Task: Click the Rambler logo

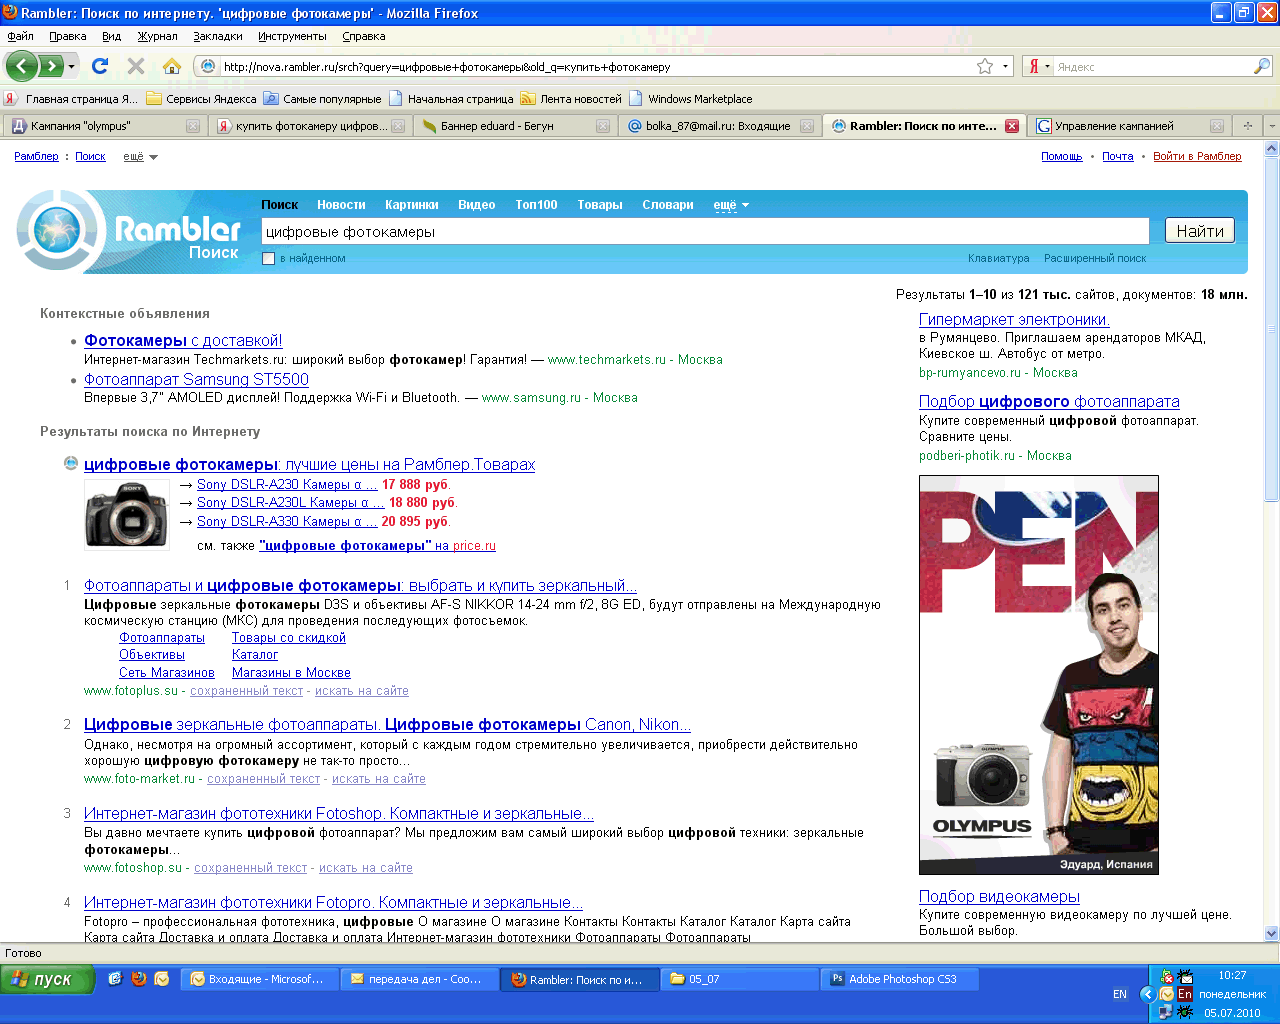Action: [130, 232]
